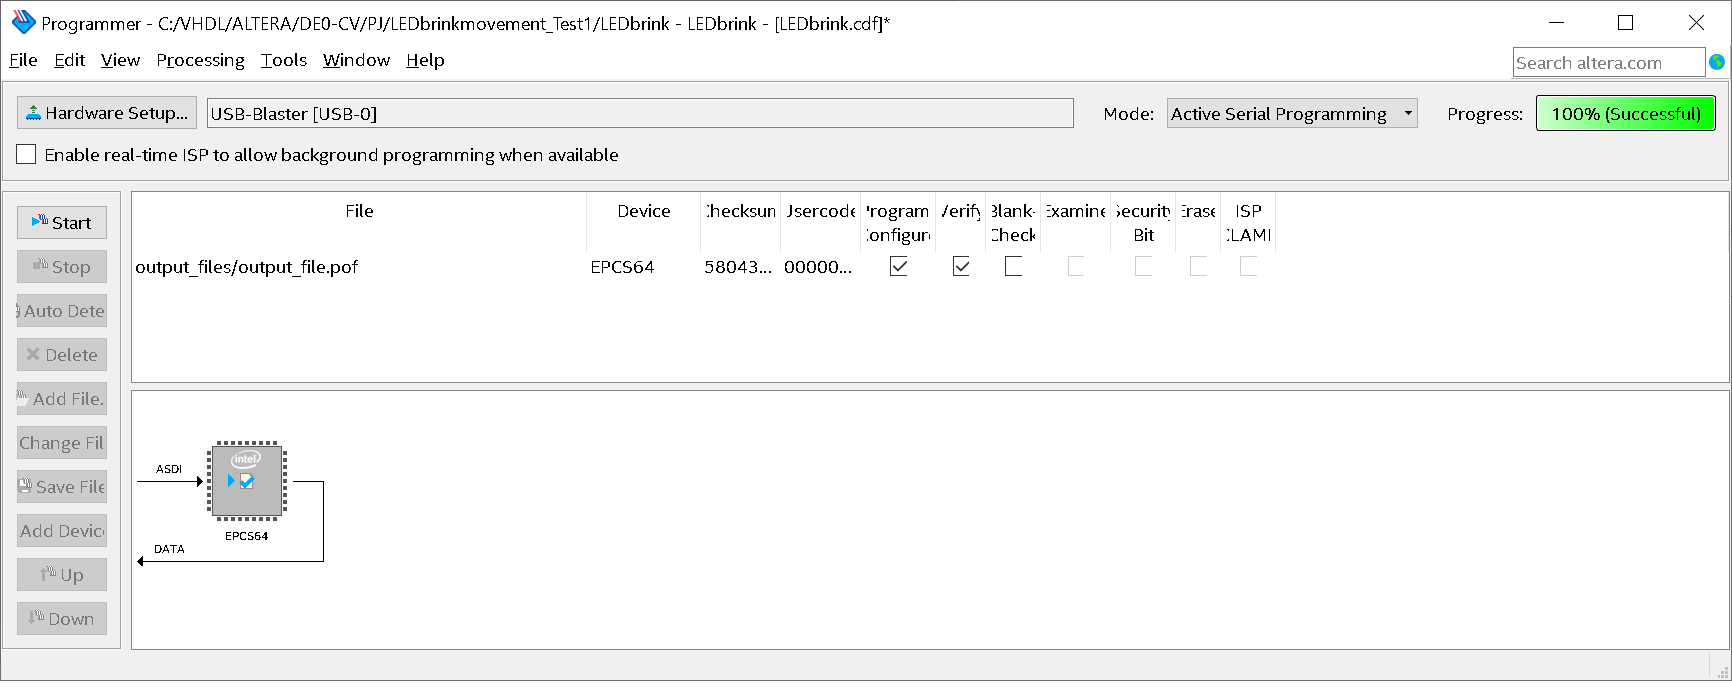Screen dimensions: 1732x692
Task: Click the Add File button
Action: pyautogui.click(x=62, y=398)
